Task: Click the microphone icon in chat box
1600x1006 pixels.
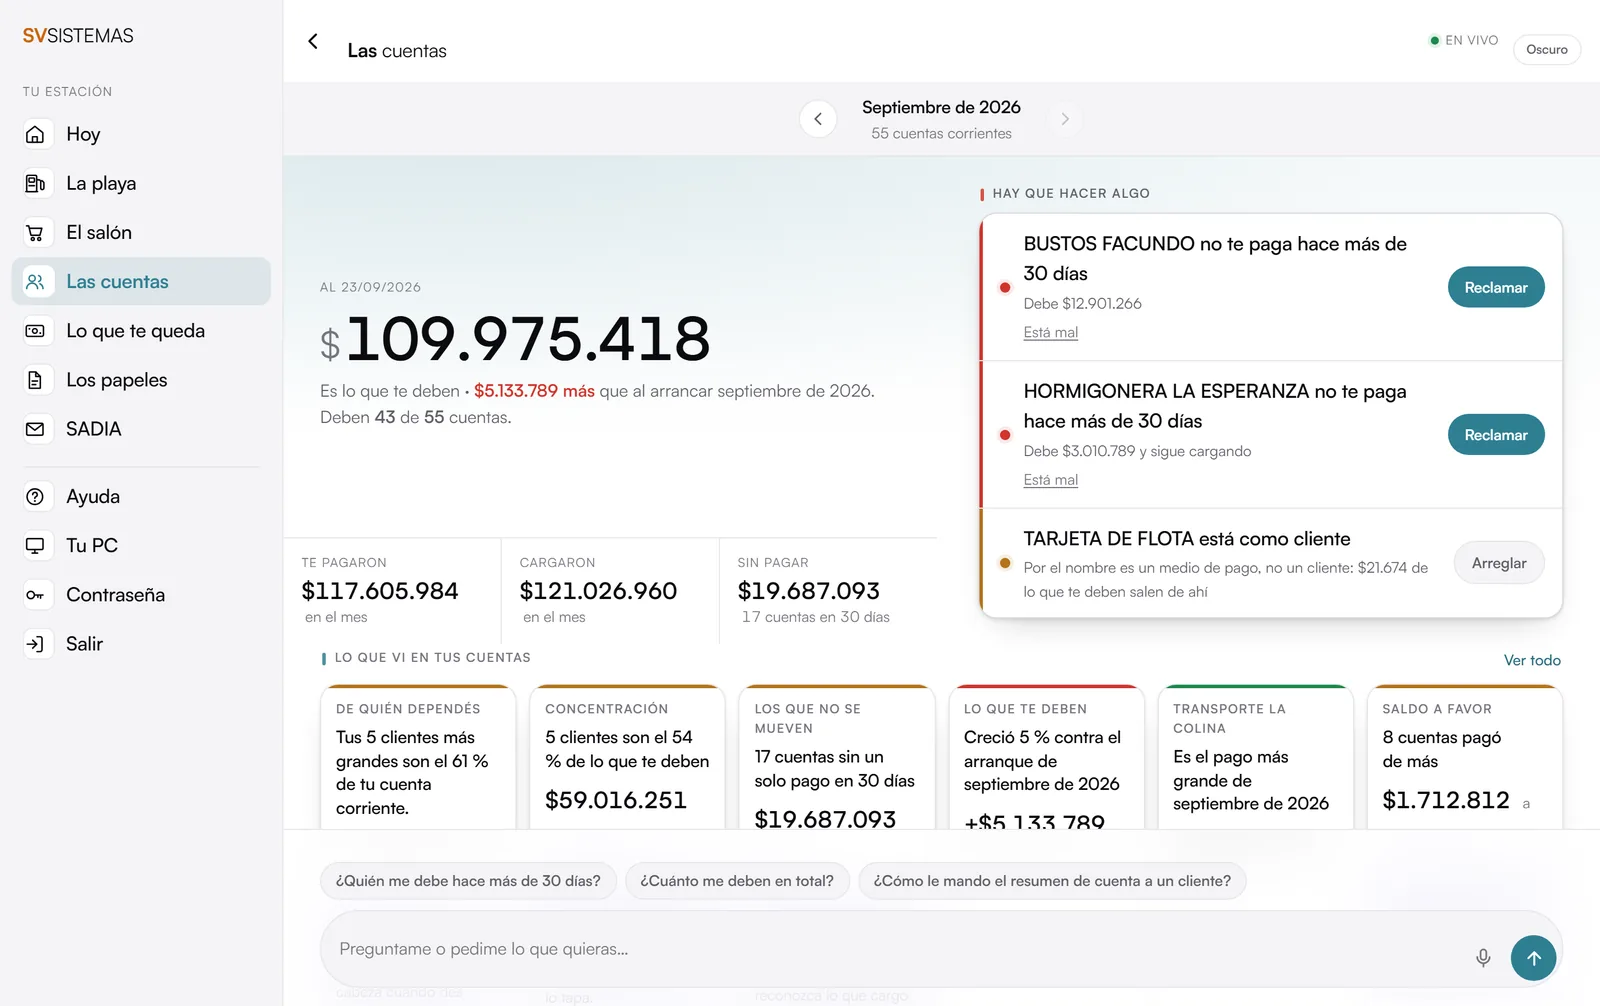Action: pos(1483,958)
